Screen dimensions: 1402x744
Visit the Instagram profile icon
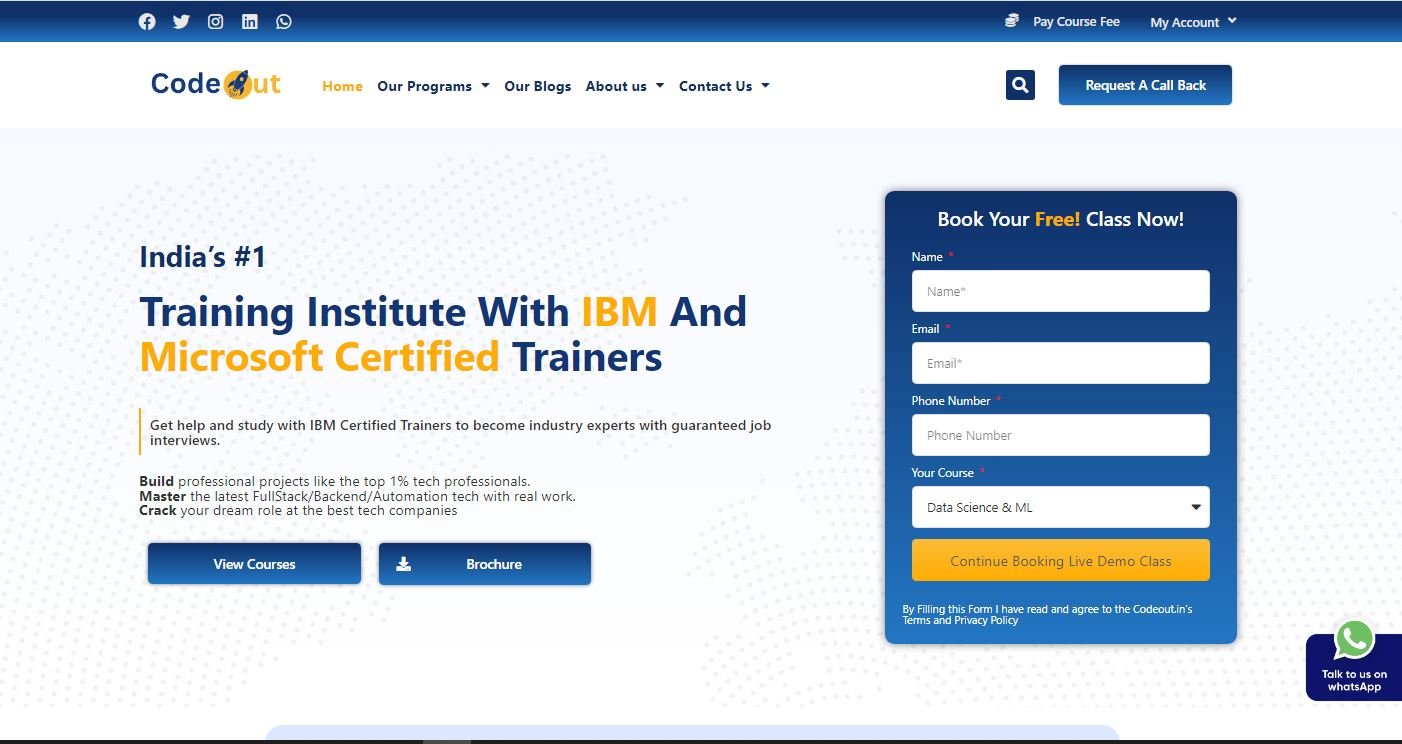(x=215, y=21)
